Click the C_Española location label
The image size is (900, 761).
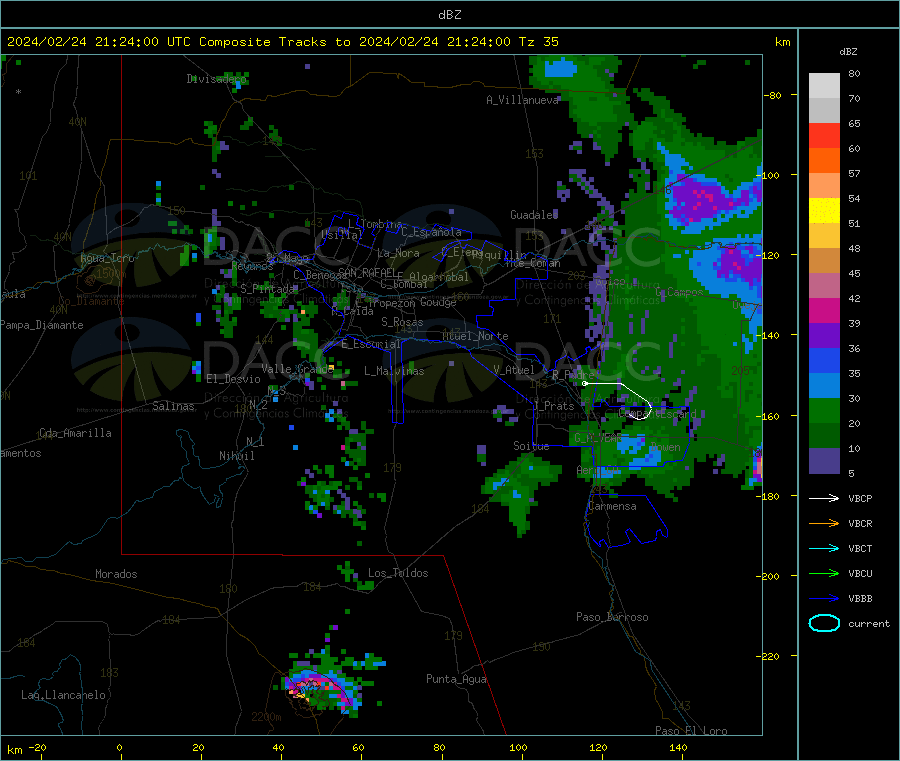(x=431, y=232)
